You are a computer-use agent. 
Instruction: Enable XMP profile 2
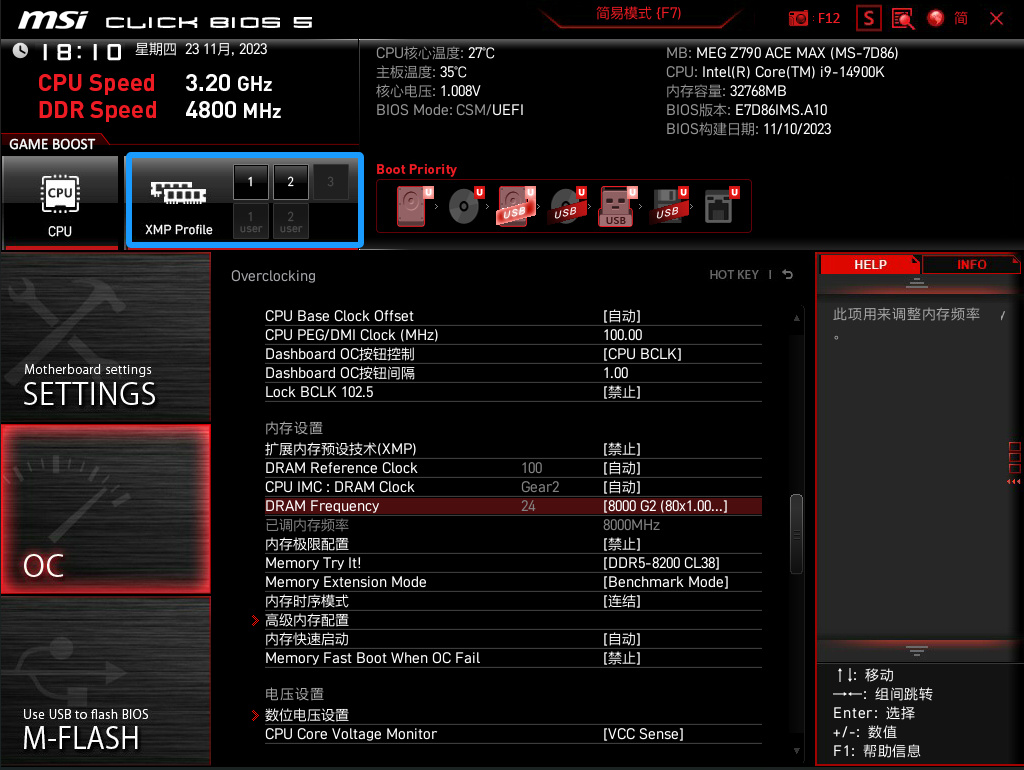(291, 182)
